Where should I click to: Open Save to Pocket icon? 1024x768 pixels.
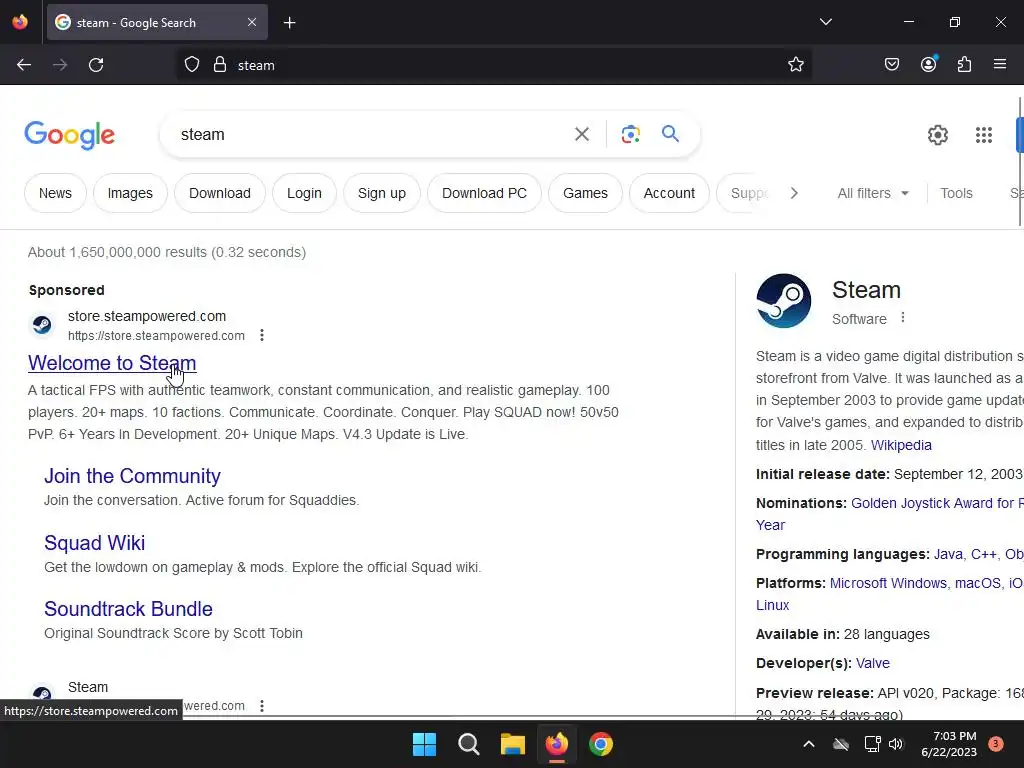pyautogui.click(x=891, y=64)
